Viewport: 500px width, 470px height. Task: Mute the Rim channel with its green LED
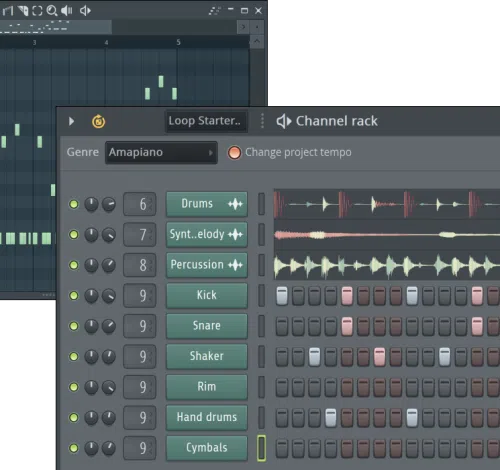(x=74, y=387)
